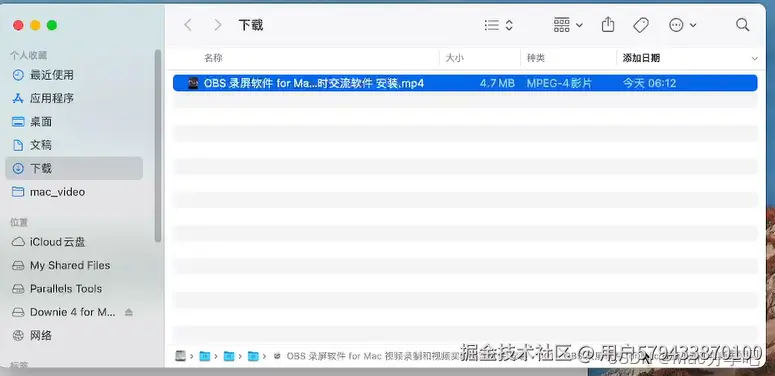Open 应用程序 in the sidebar

[74, 98]
